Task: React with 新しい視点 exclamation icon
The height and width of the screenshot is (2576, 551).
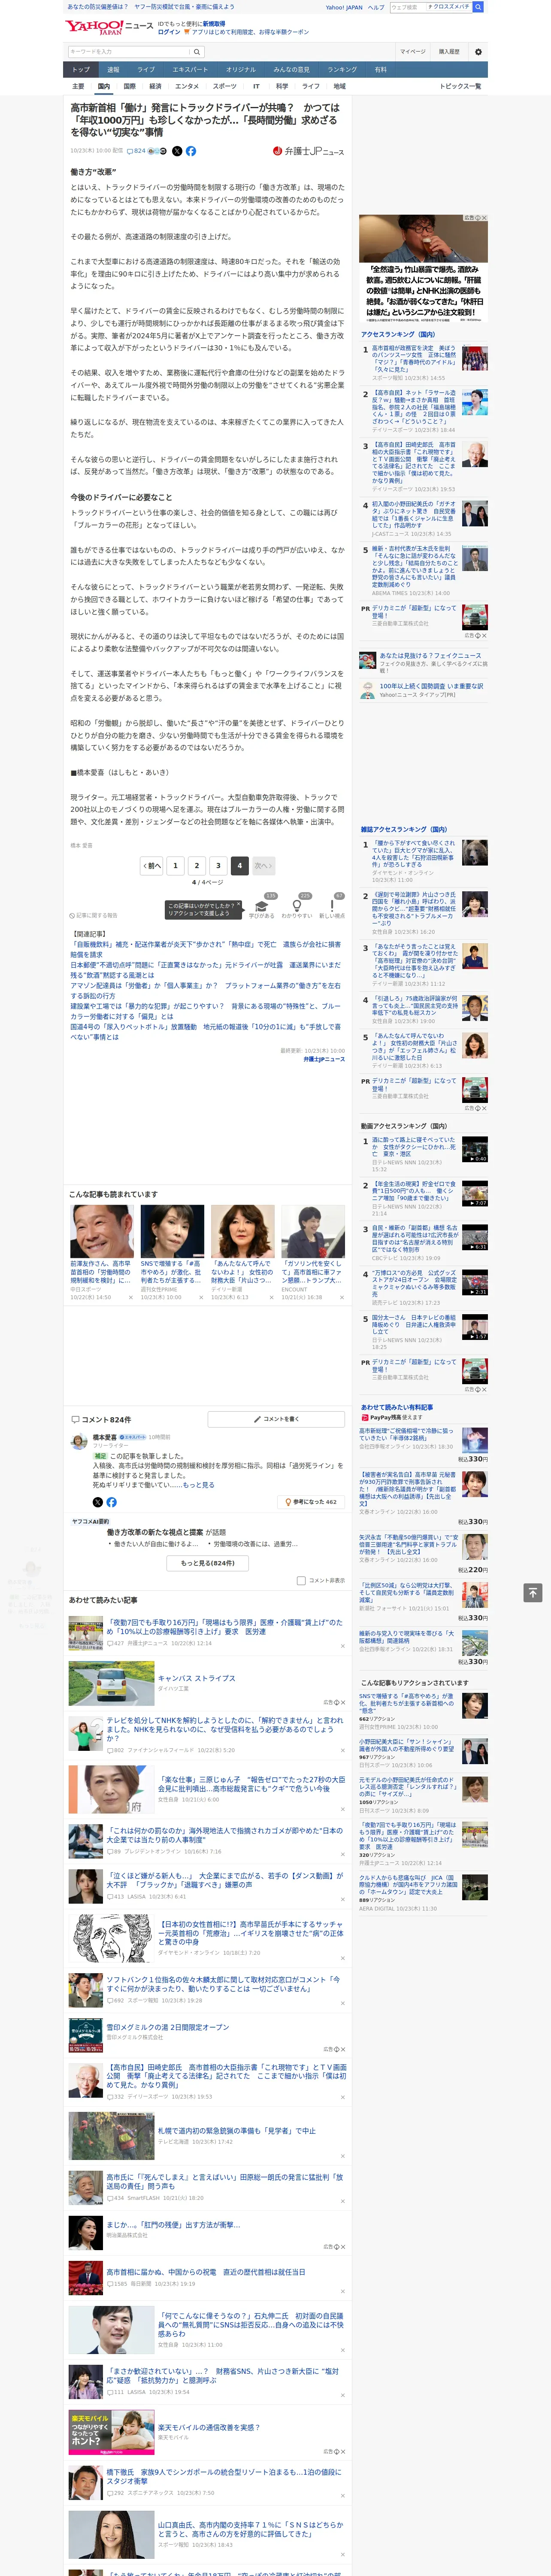Action: [332, 905]
